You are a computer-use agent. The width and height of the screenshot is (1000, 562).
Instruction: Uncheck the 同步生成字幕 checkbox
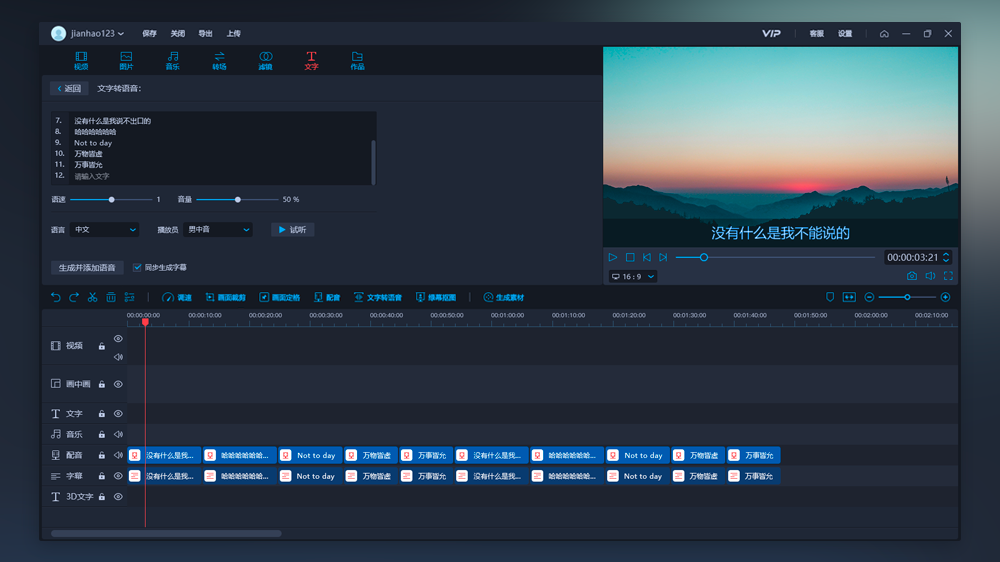click(137, 267)
